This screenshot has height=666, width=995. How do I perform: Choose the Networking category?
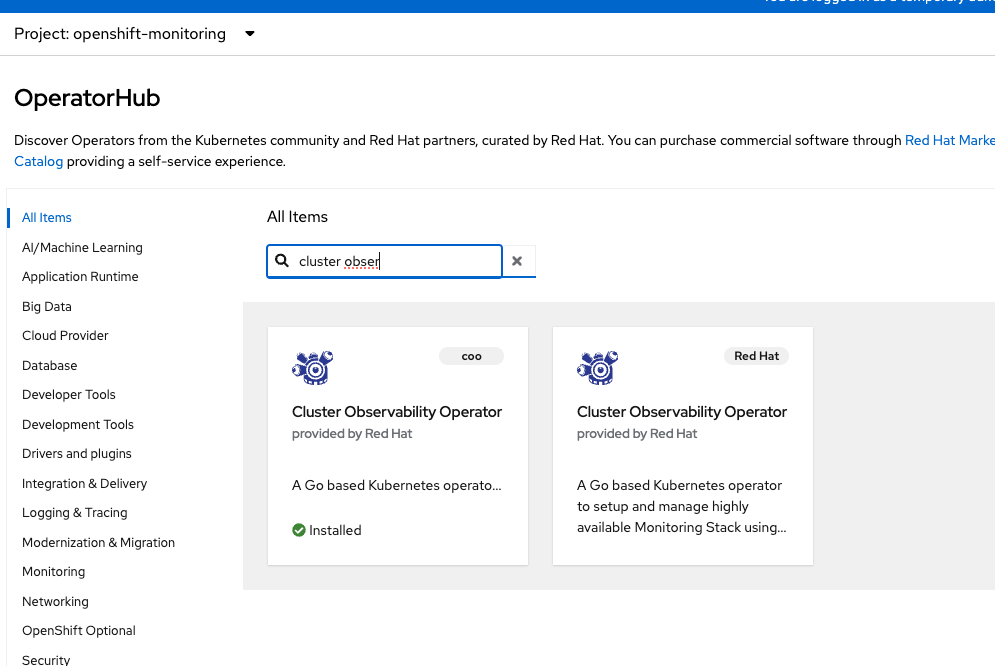click(x=55, y=602)
